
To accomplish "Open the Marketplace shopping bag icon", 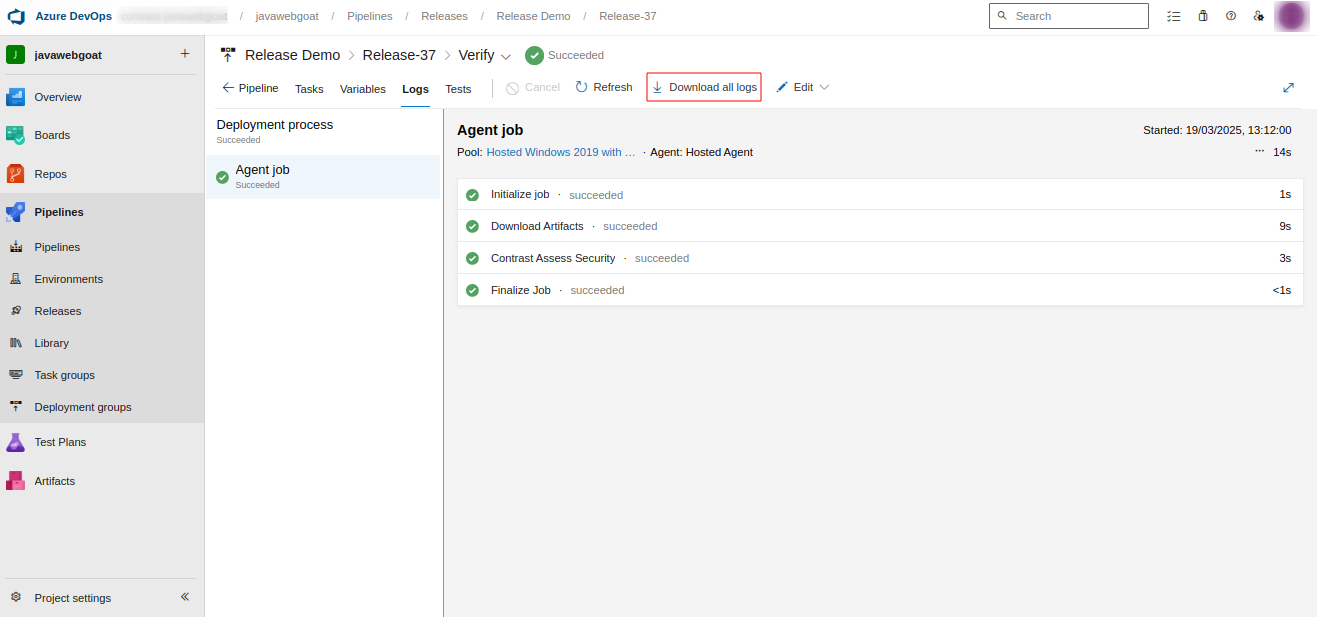I will (x=1202, y=16).
